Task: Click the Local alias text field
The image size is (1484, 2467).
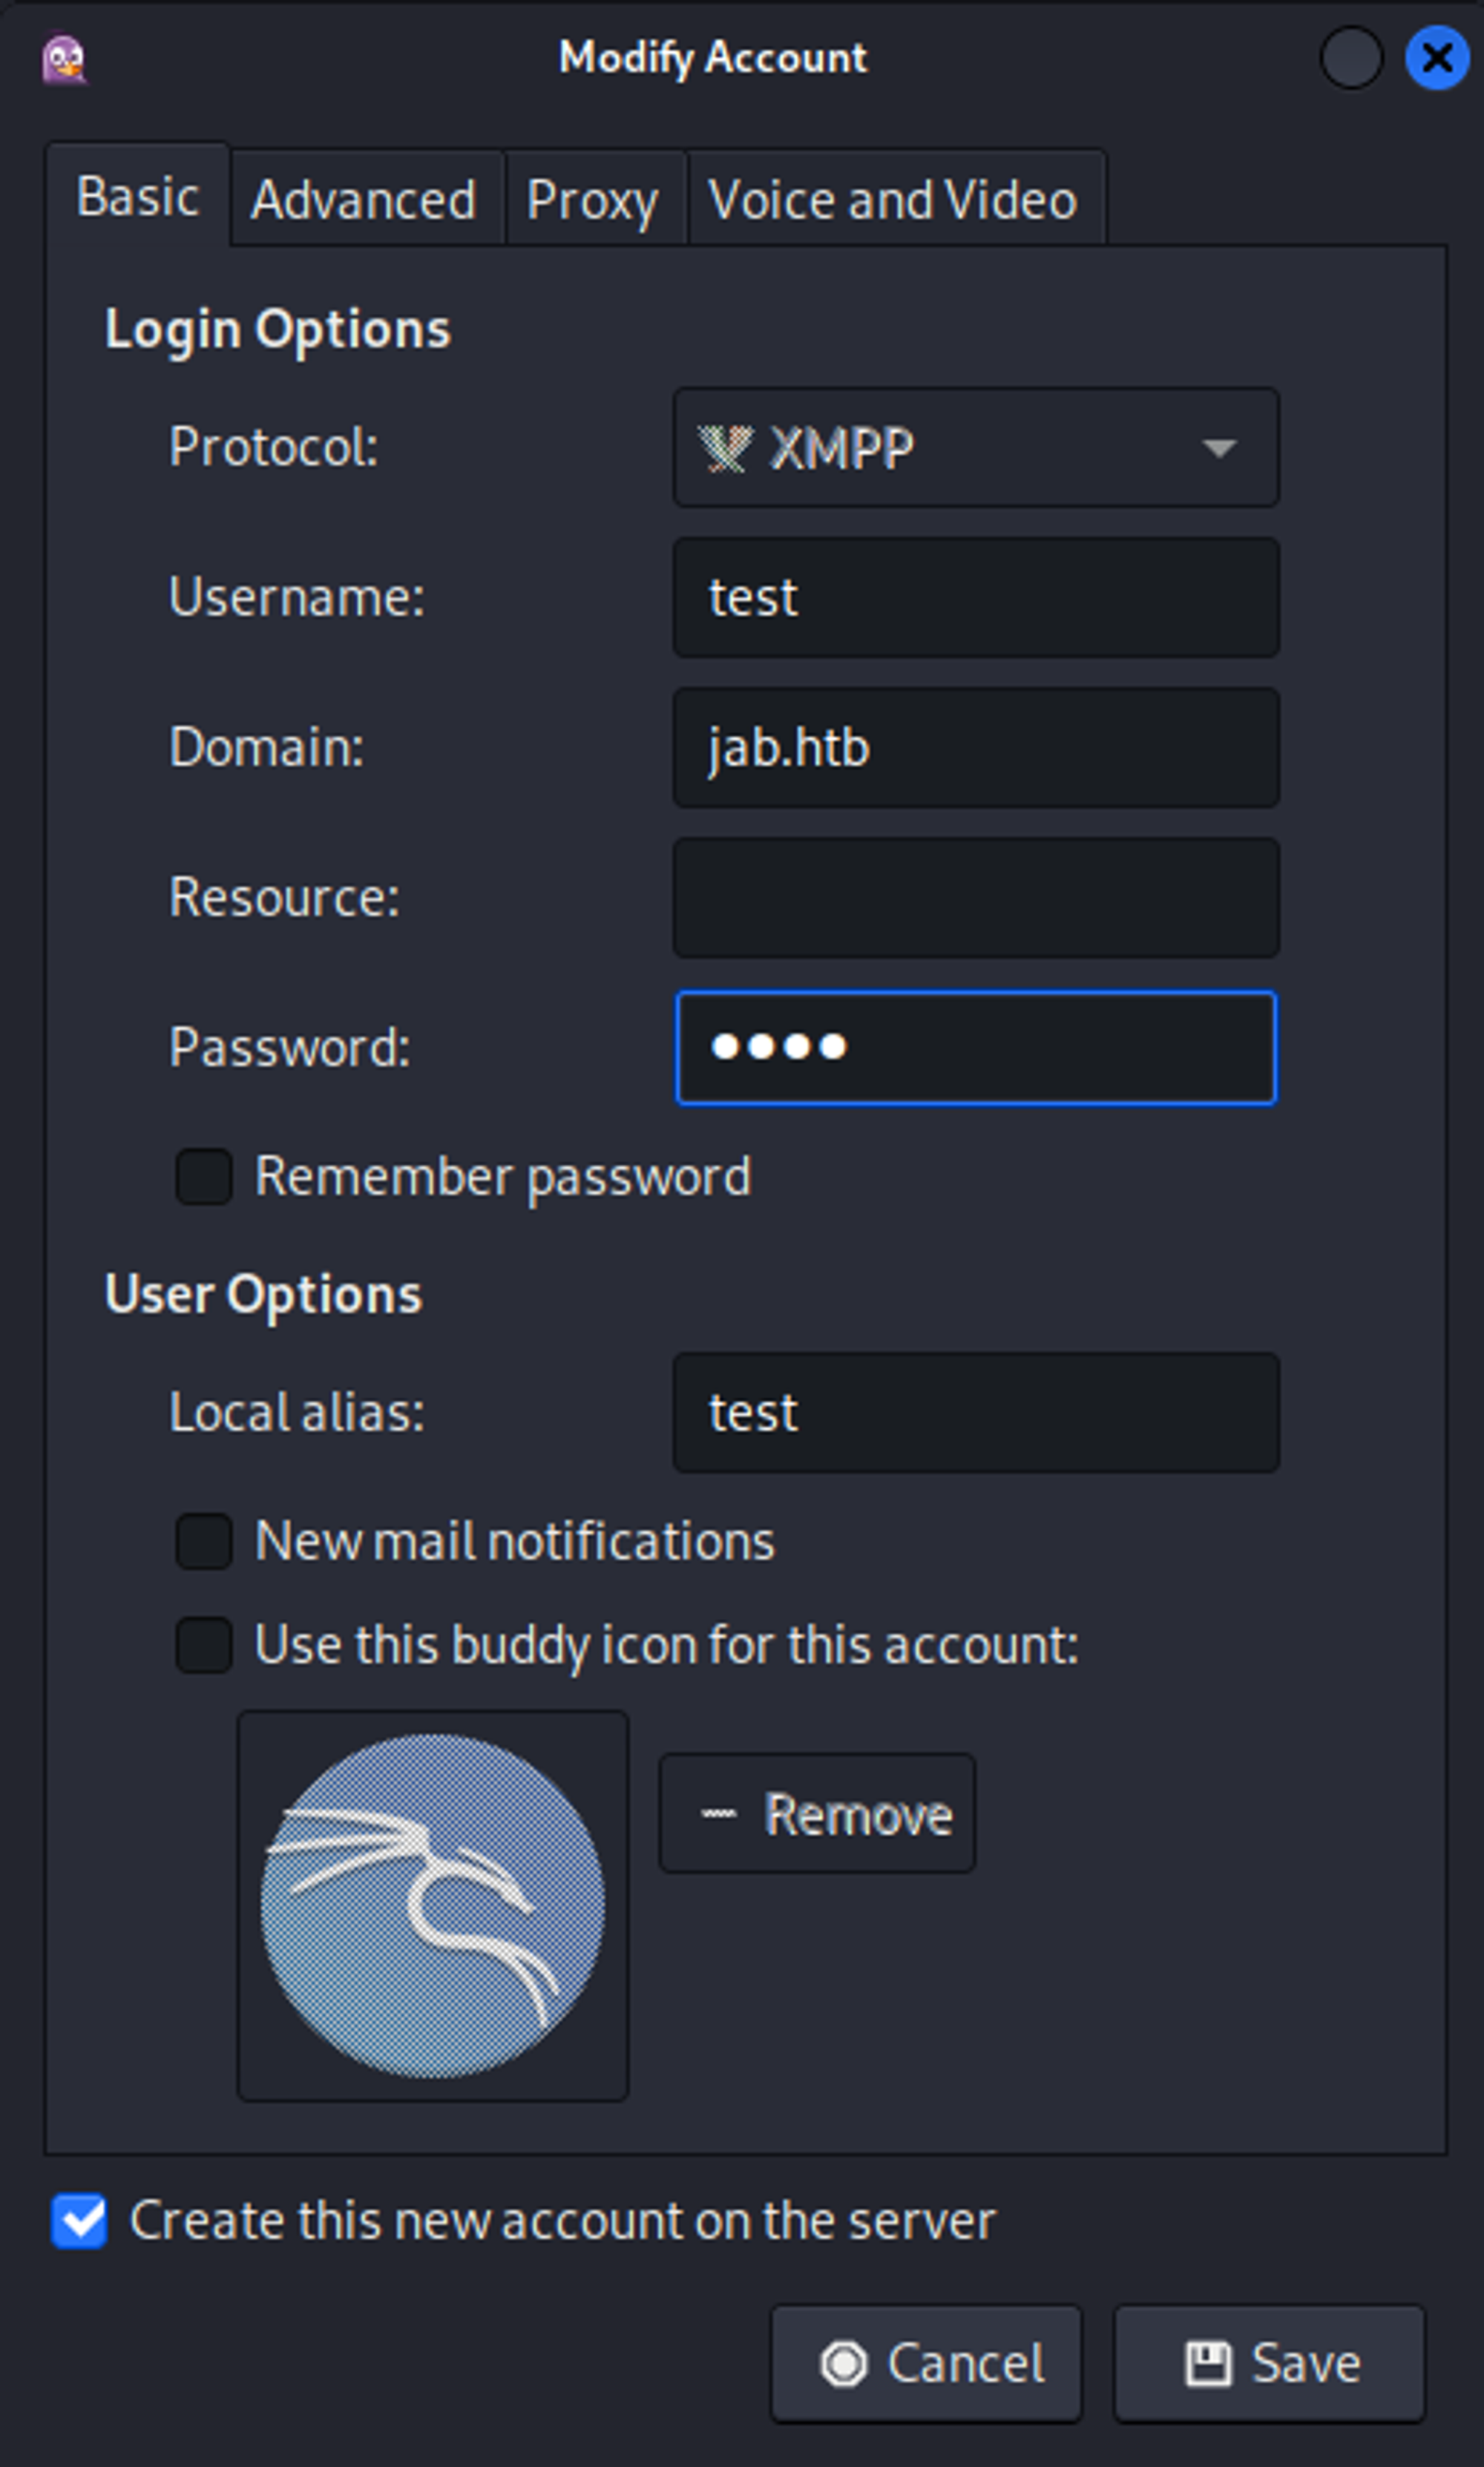Action: coord(975,1412)
